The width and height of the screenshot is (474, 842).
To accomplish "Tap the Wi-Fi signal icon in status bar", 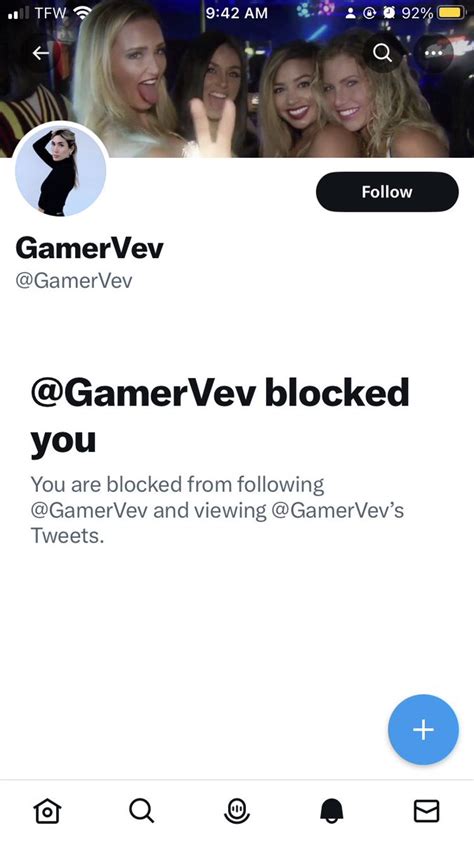I will pyautogui.click(x=82, y=12).
